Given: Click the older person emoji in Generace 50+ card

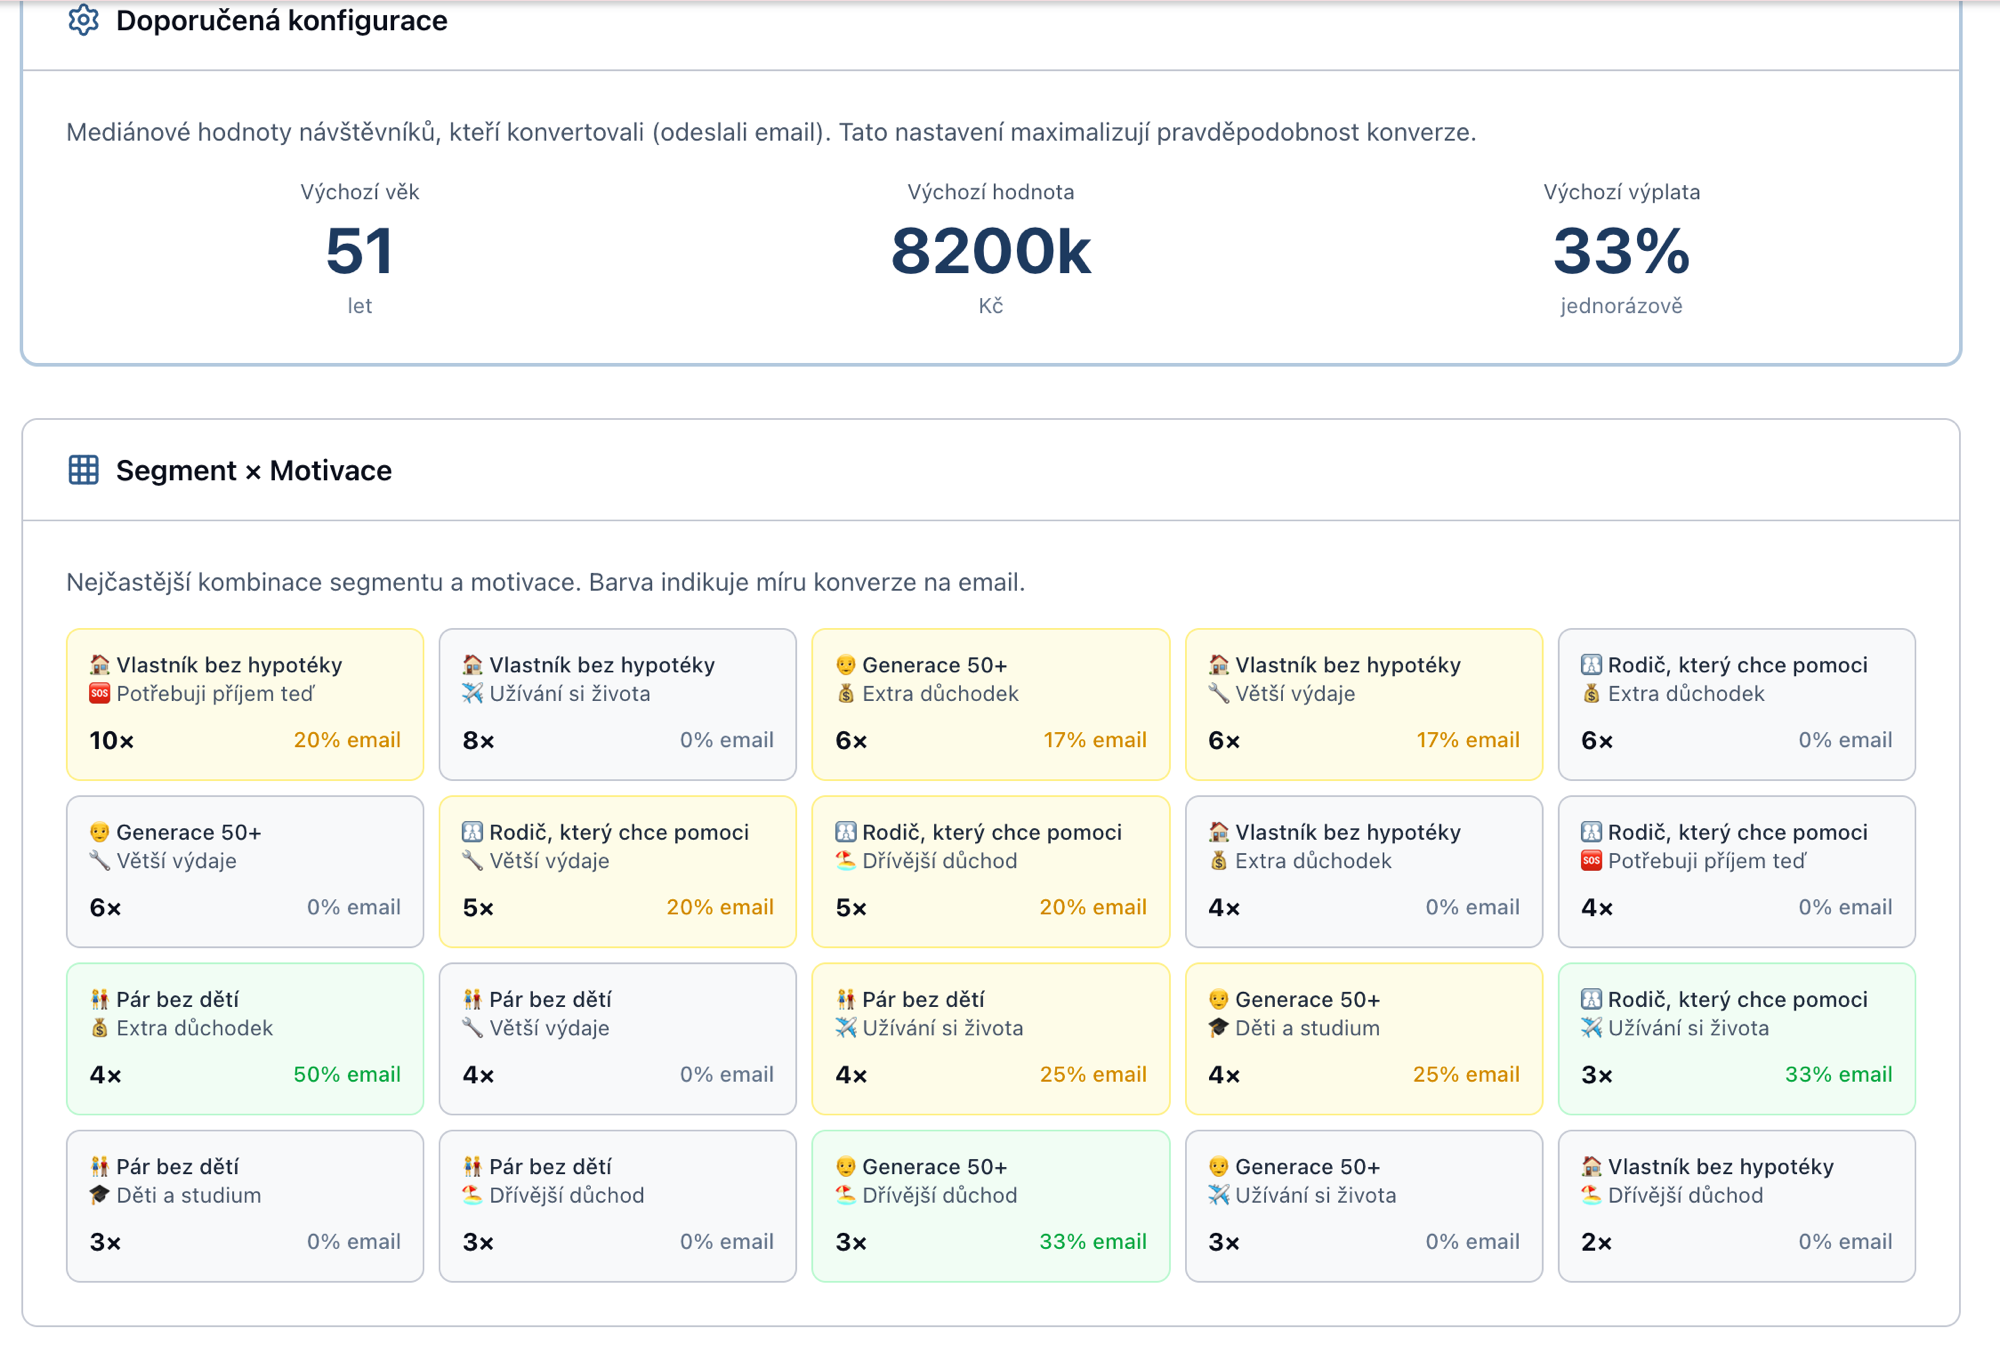Looking at the screenshot, I should coord(845,664).
